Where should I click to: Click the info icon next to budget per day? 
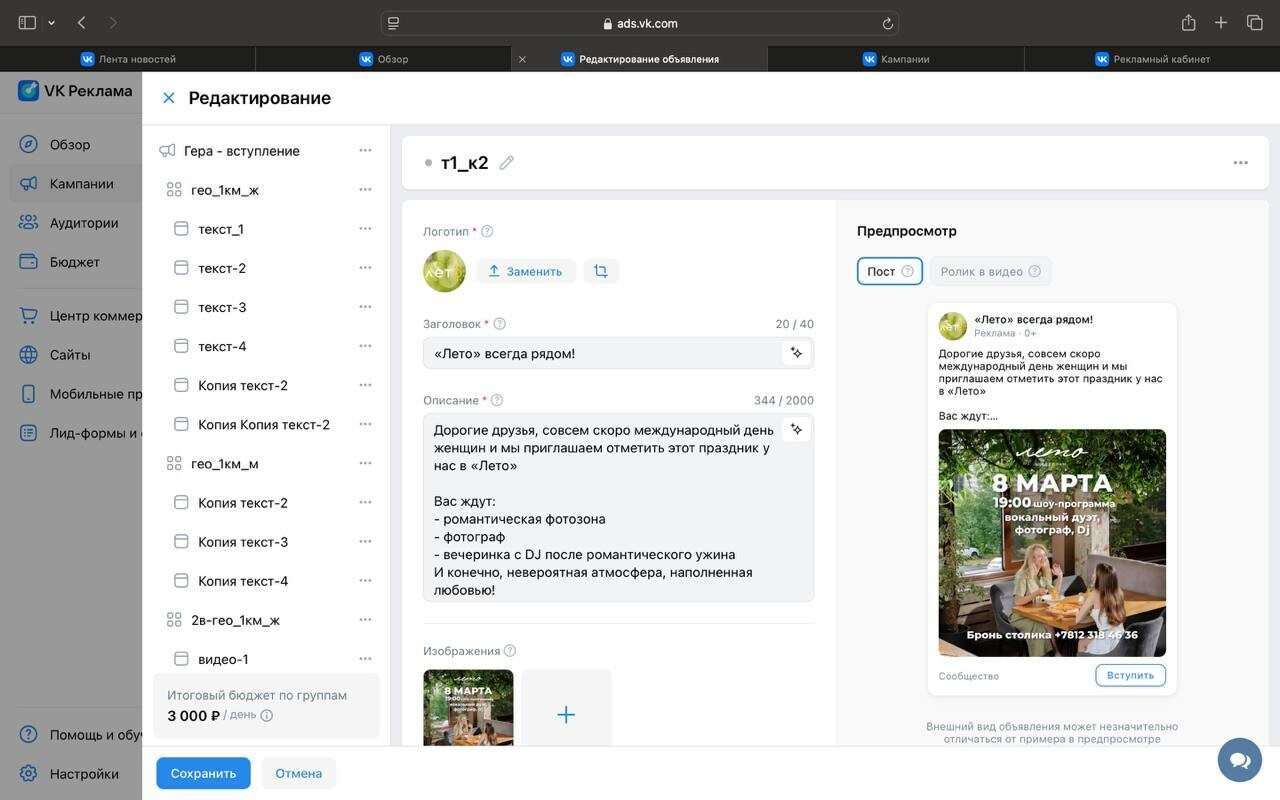[x=266, y=716]
